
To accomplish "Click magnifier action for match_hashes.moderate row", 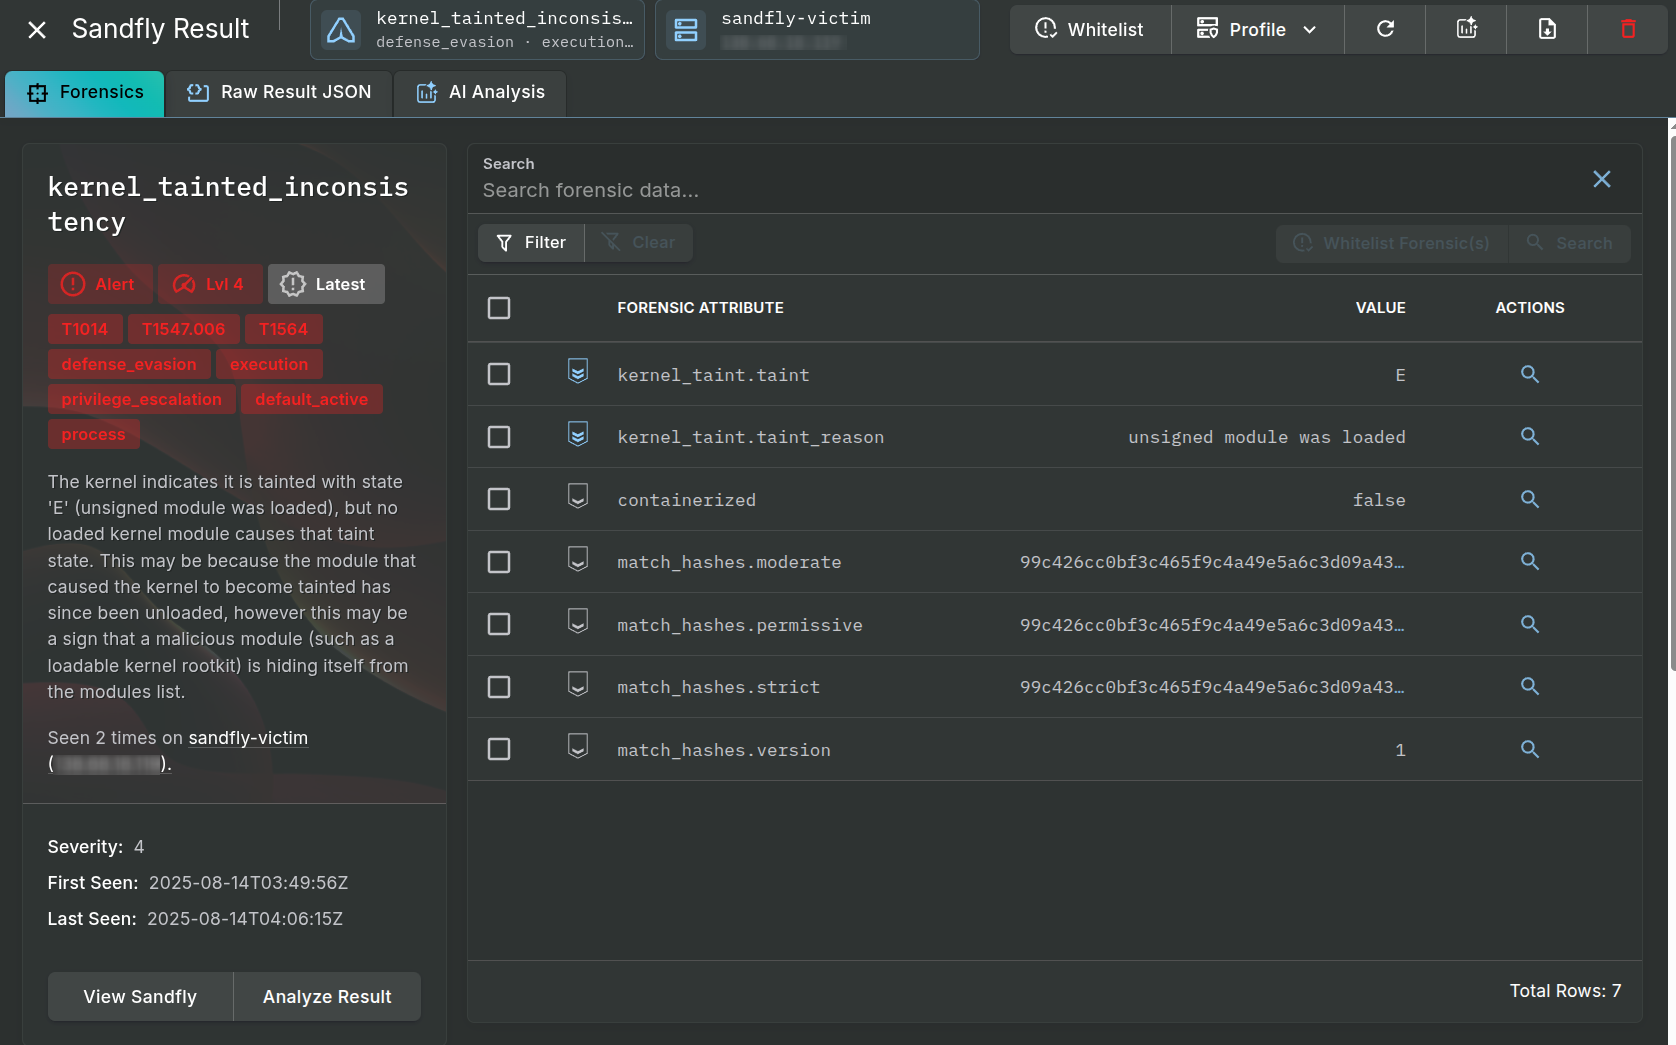I will pos(1530,561).
